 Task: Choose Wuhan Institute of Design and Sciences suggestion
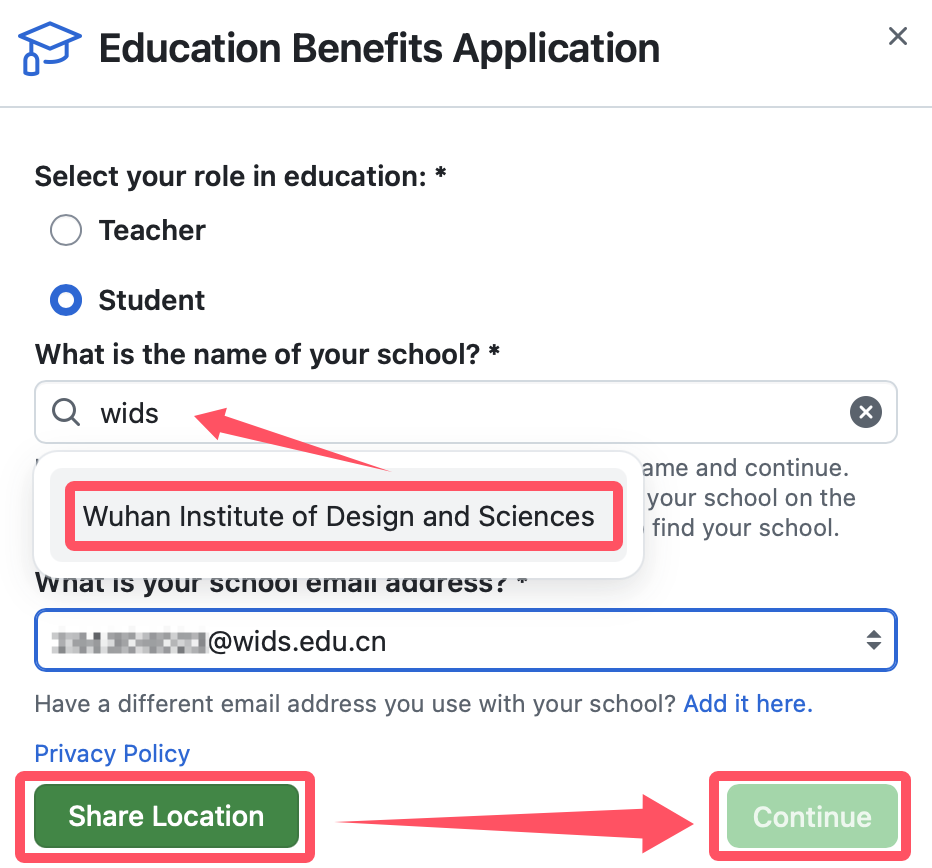click(x=339, y=517)
